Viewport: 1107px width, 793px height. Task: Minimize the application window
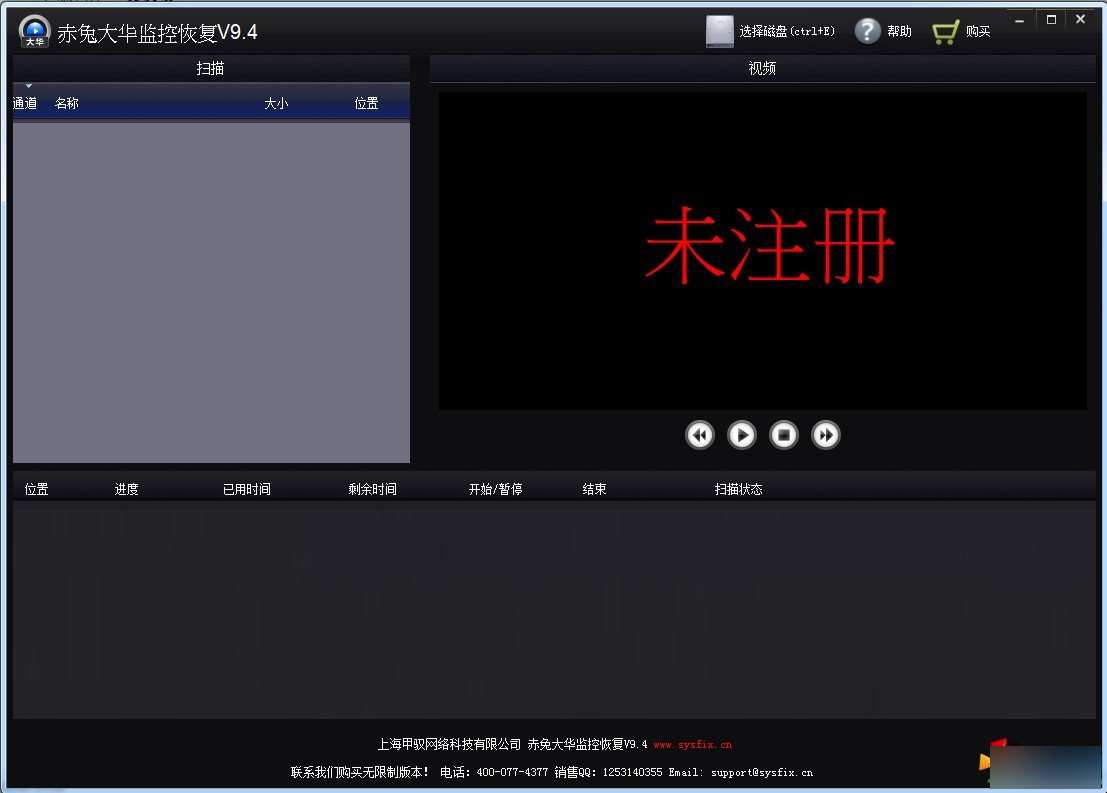[1019, 20]
